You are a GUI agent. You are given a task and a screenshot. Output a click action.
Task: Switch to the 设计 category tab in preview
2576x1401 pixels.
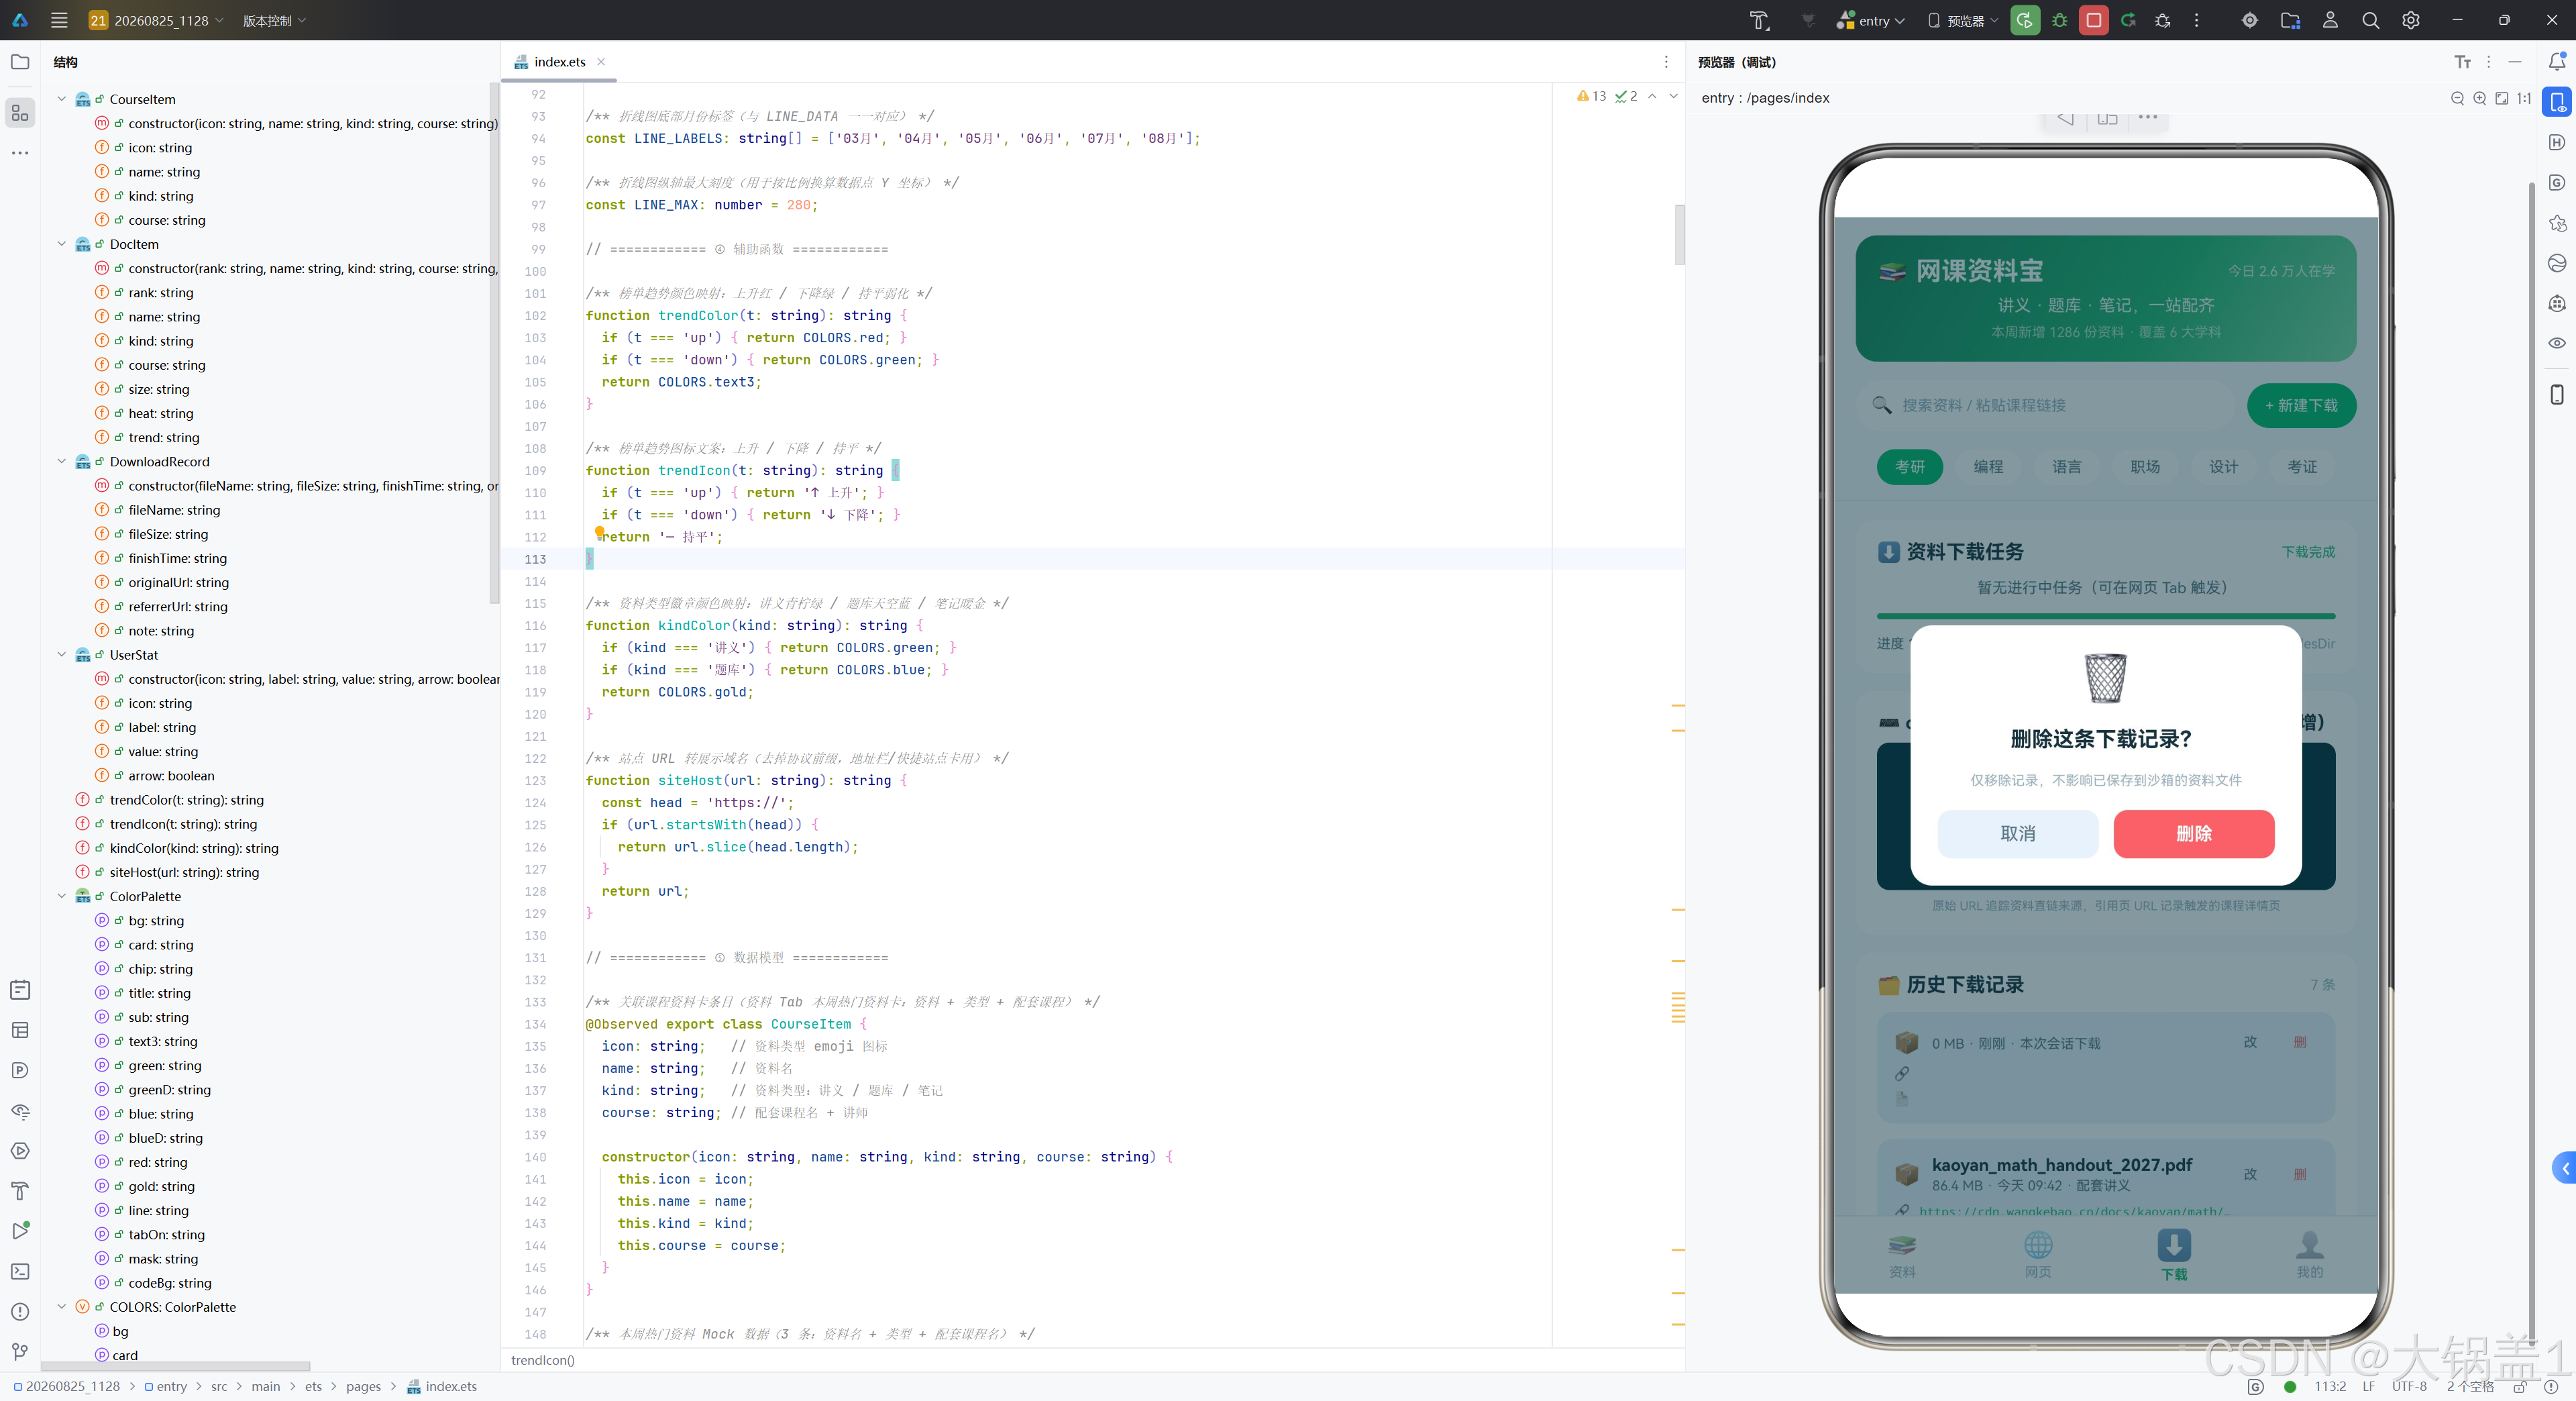click(x=2223, y=467)
